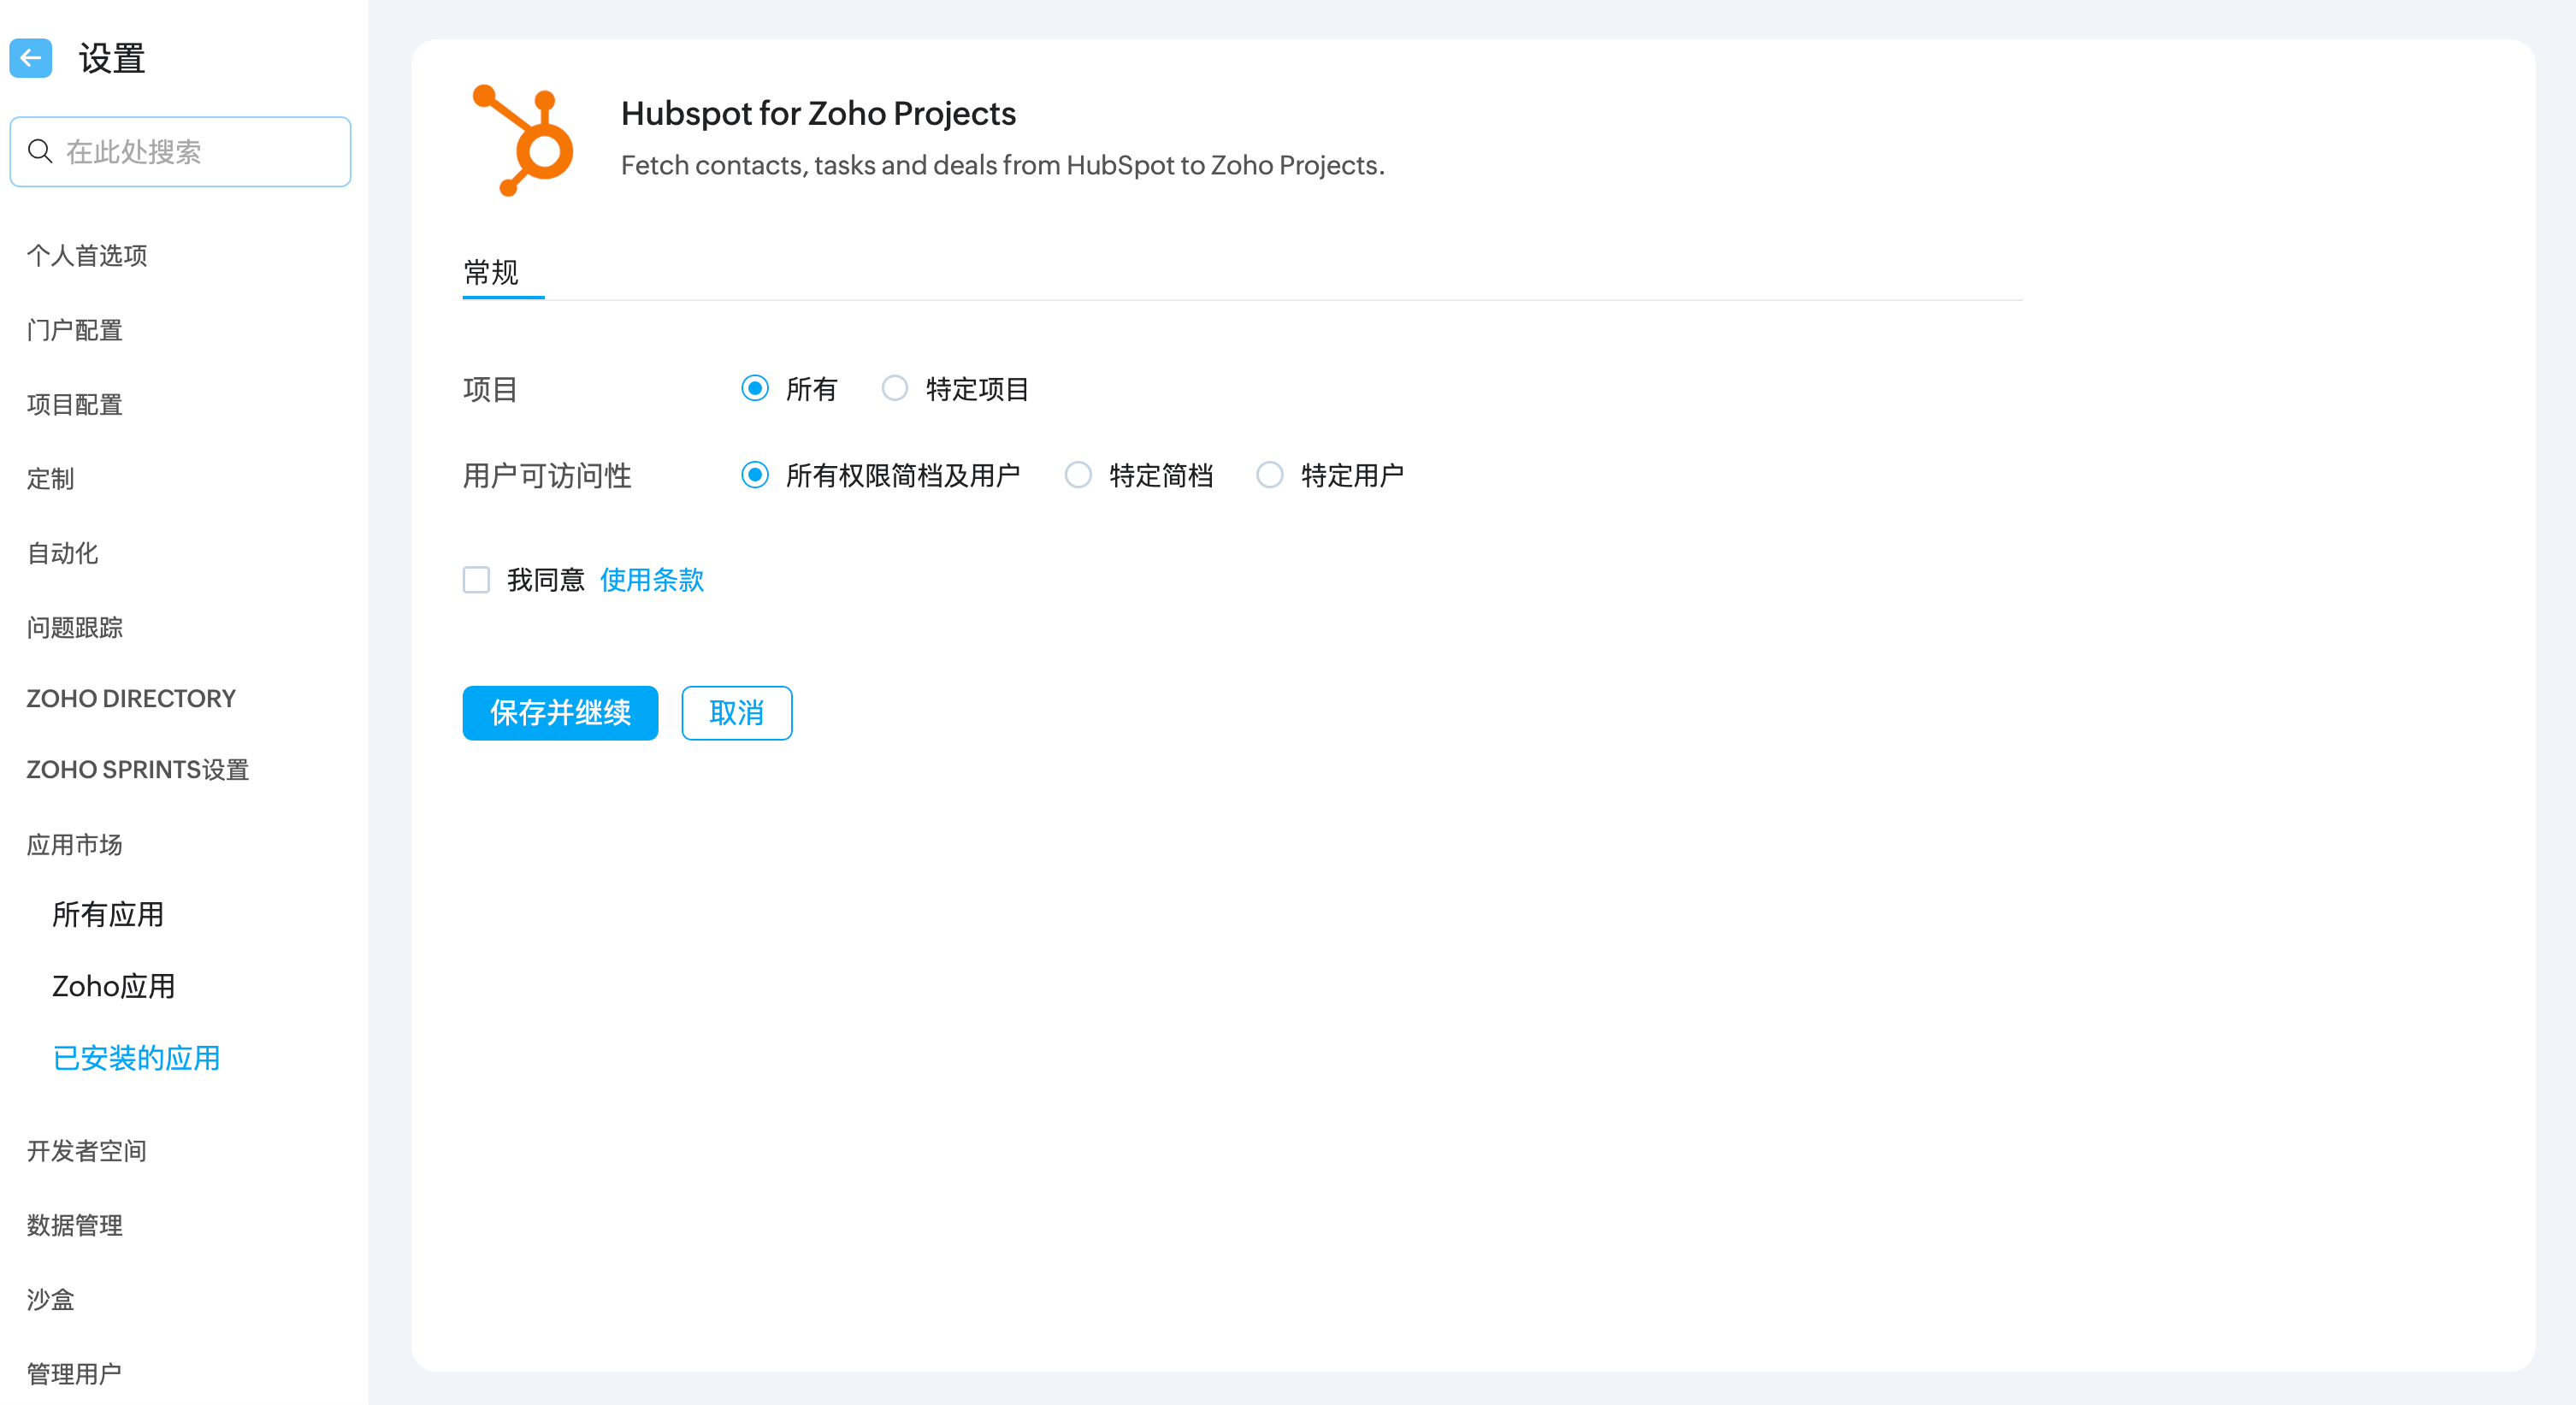
Task: Click the 取消 button
Action: 737,713
